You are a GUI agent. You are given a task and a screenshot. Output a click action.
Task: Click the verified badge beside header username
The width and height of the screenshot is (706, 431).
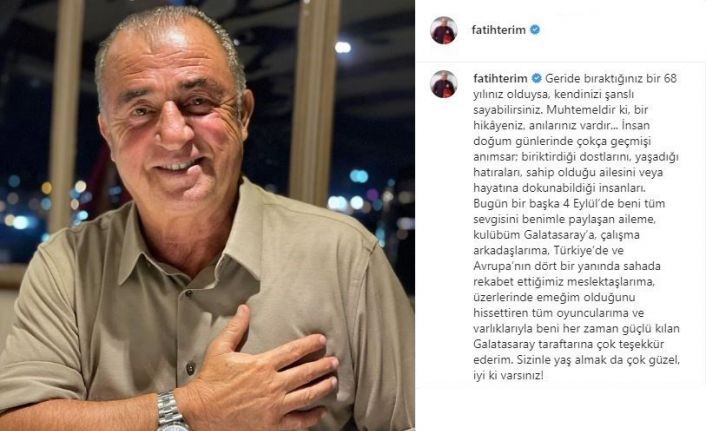click(x=535, y=30)
